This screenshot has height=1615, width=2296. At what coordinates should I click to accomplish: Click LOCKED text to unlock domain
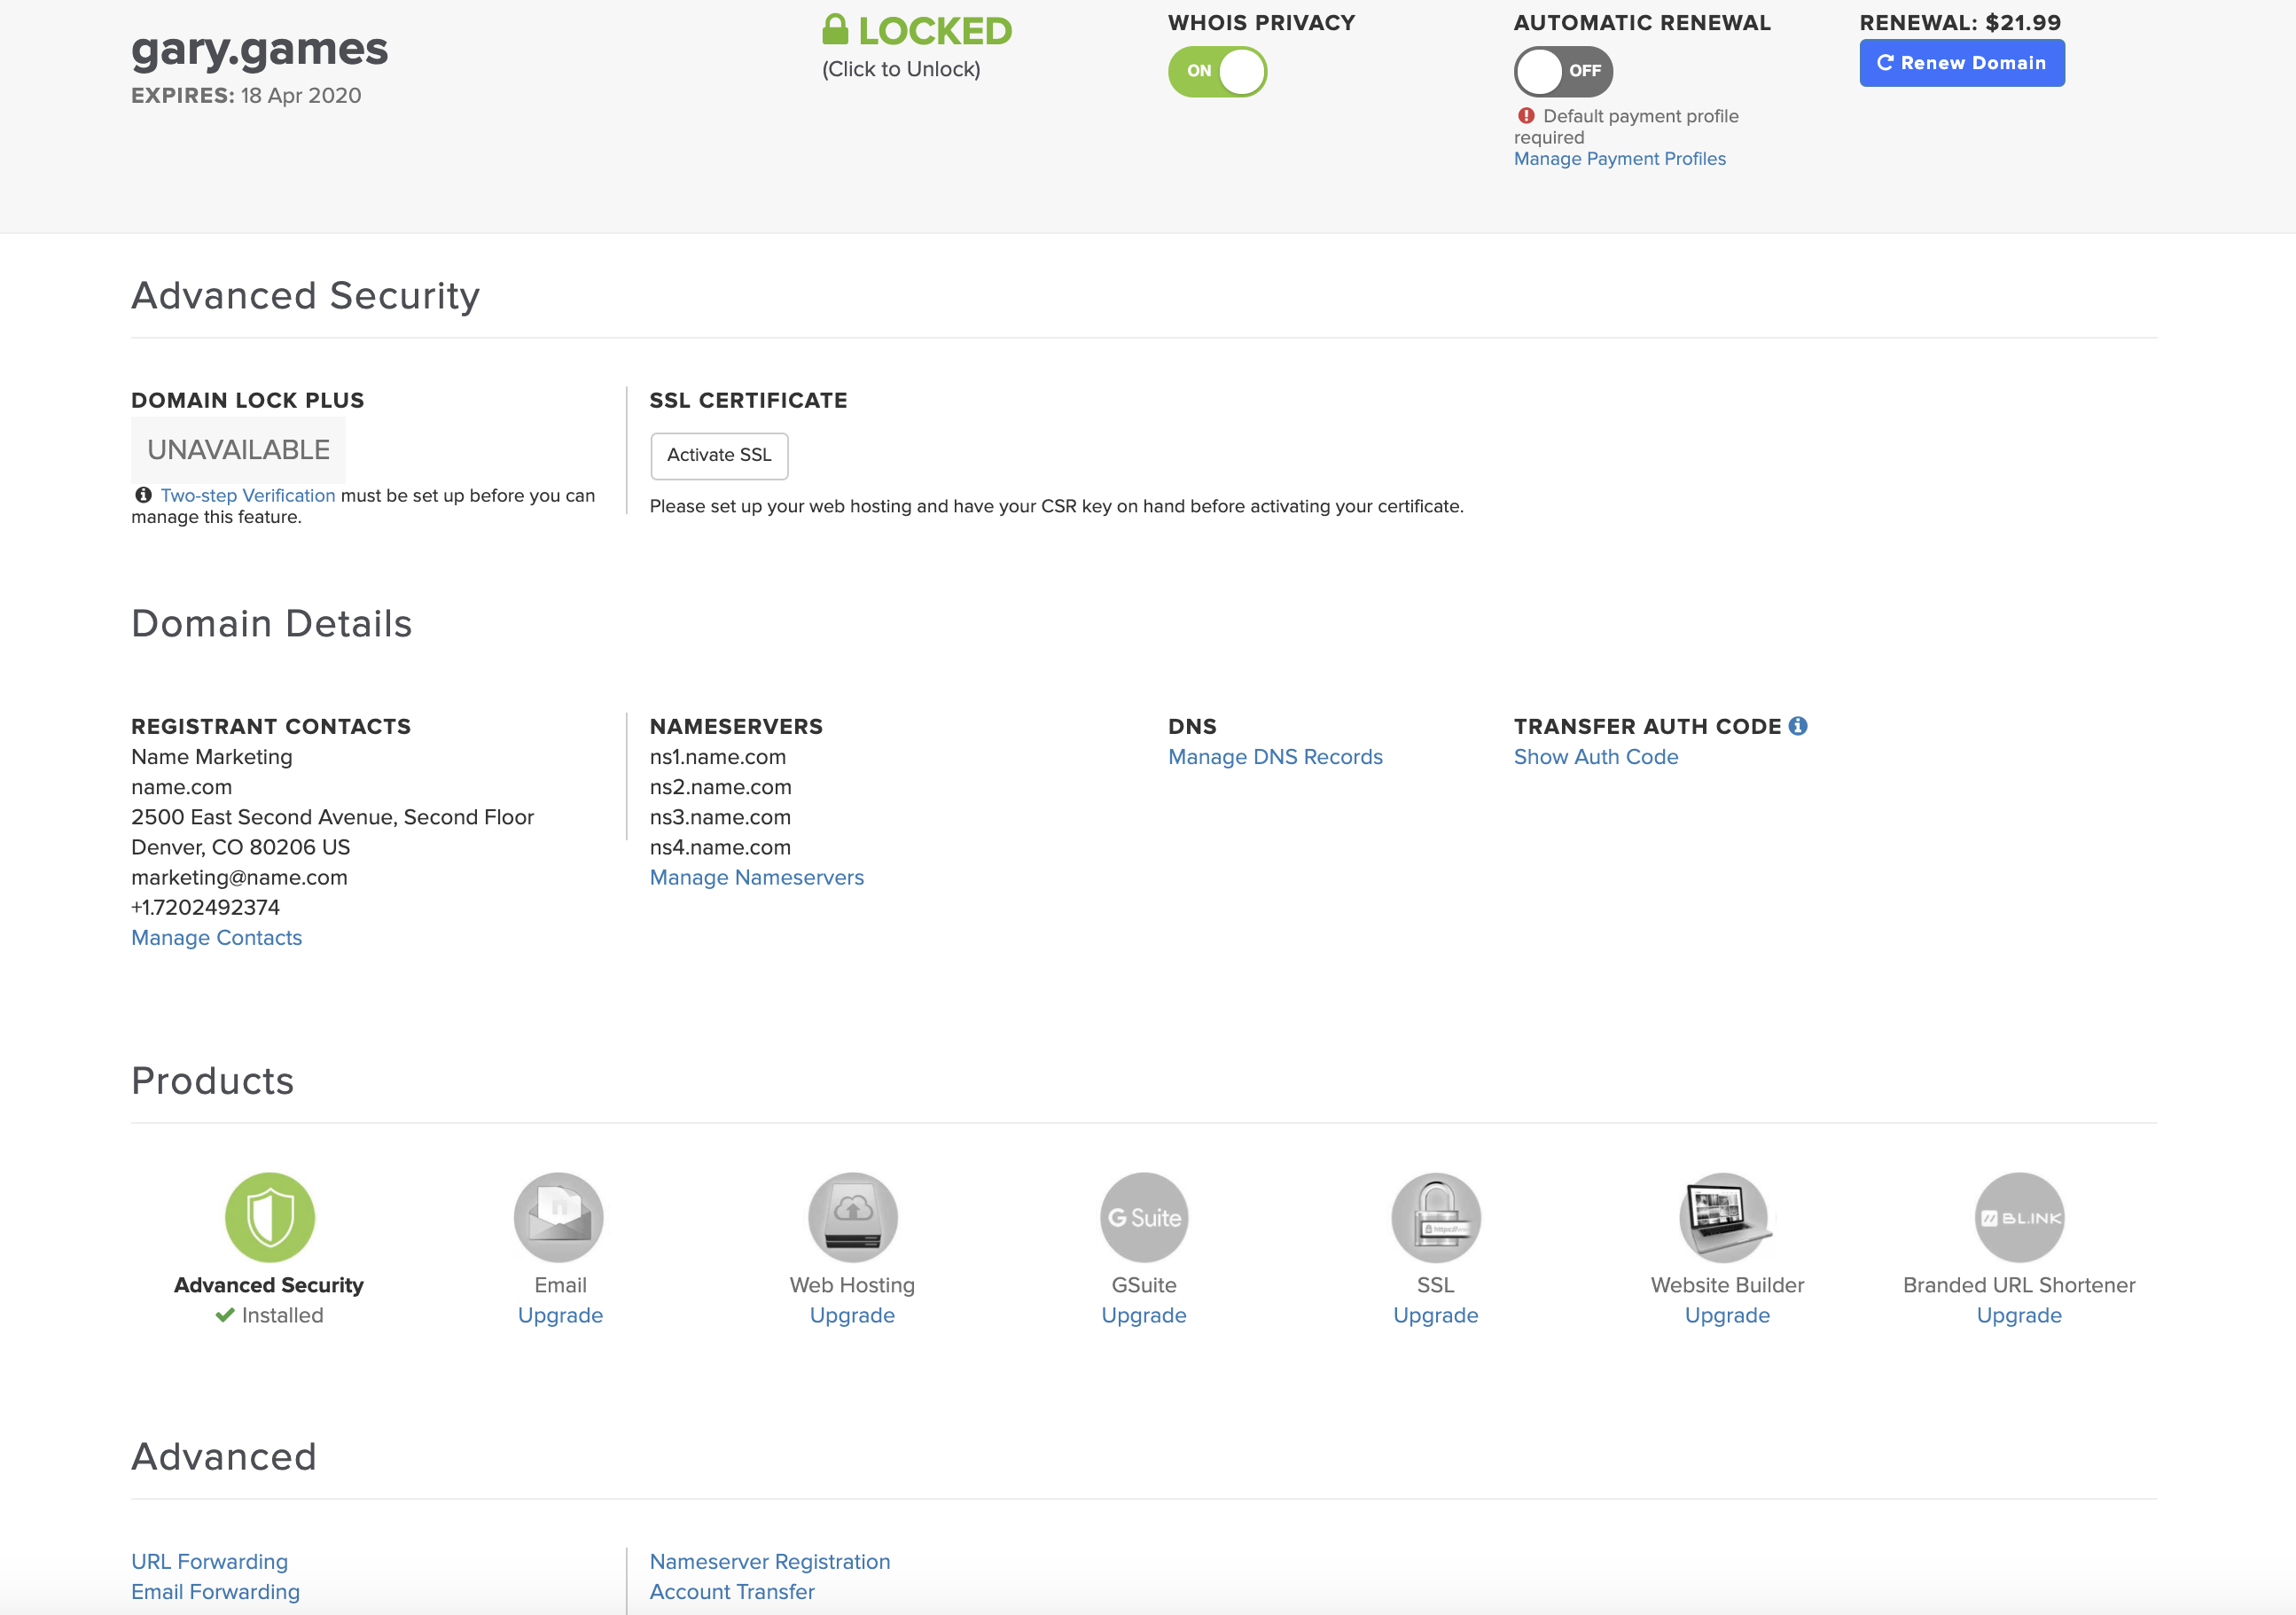pos(935,30)
